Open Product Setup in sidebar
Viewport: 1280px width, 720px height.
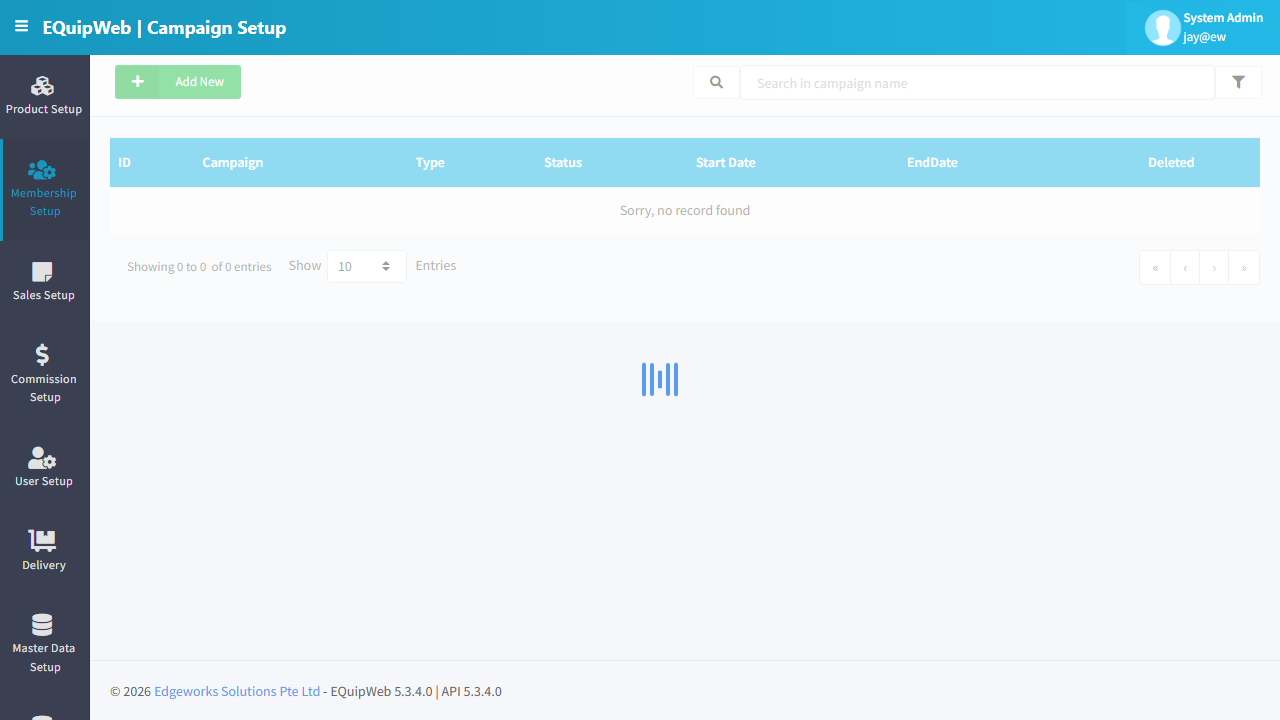[44, 96]
